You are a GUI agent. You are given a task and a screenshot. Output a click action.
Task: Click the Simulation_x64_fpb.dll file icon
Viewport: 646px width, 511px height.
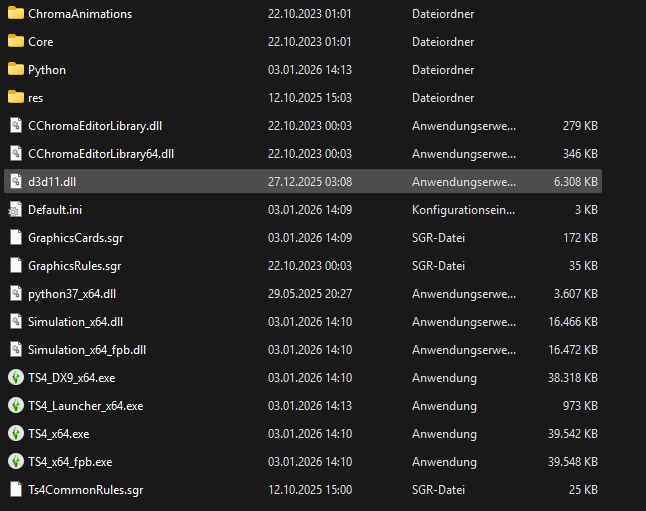coord(16,349)
